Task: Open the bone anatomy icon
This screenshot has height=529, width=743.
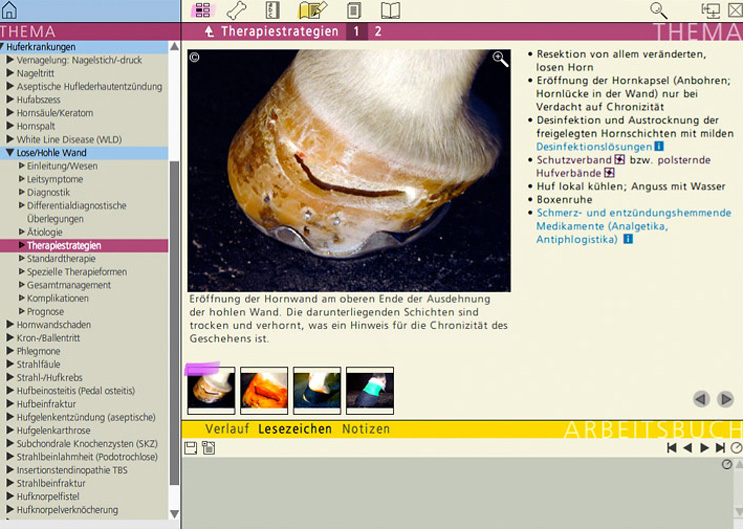Action: coord(236,10)
